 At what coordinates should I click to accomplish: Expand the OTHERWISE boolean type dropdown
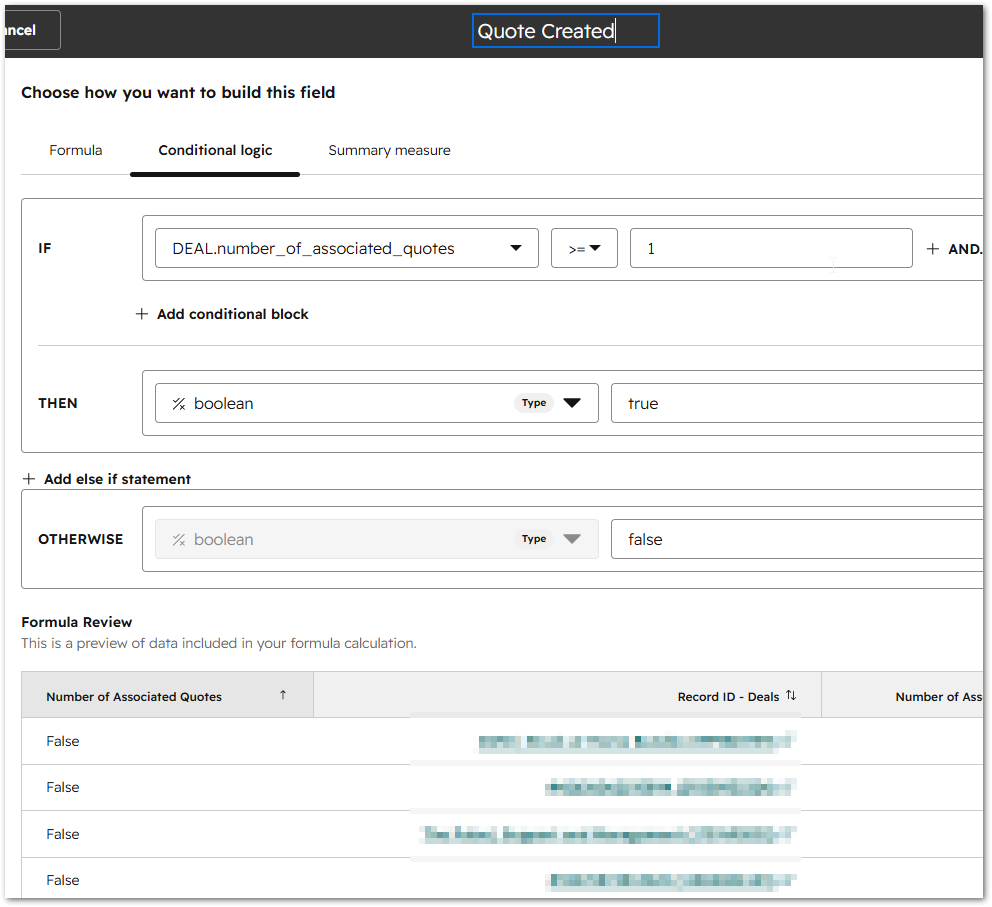pyautogui.click(x=376, y=539)
